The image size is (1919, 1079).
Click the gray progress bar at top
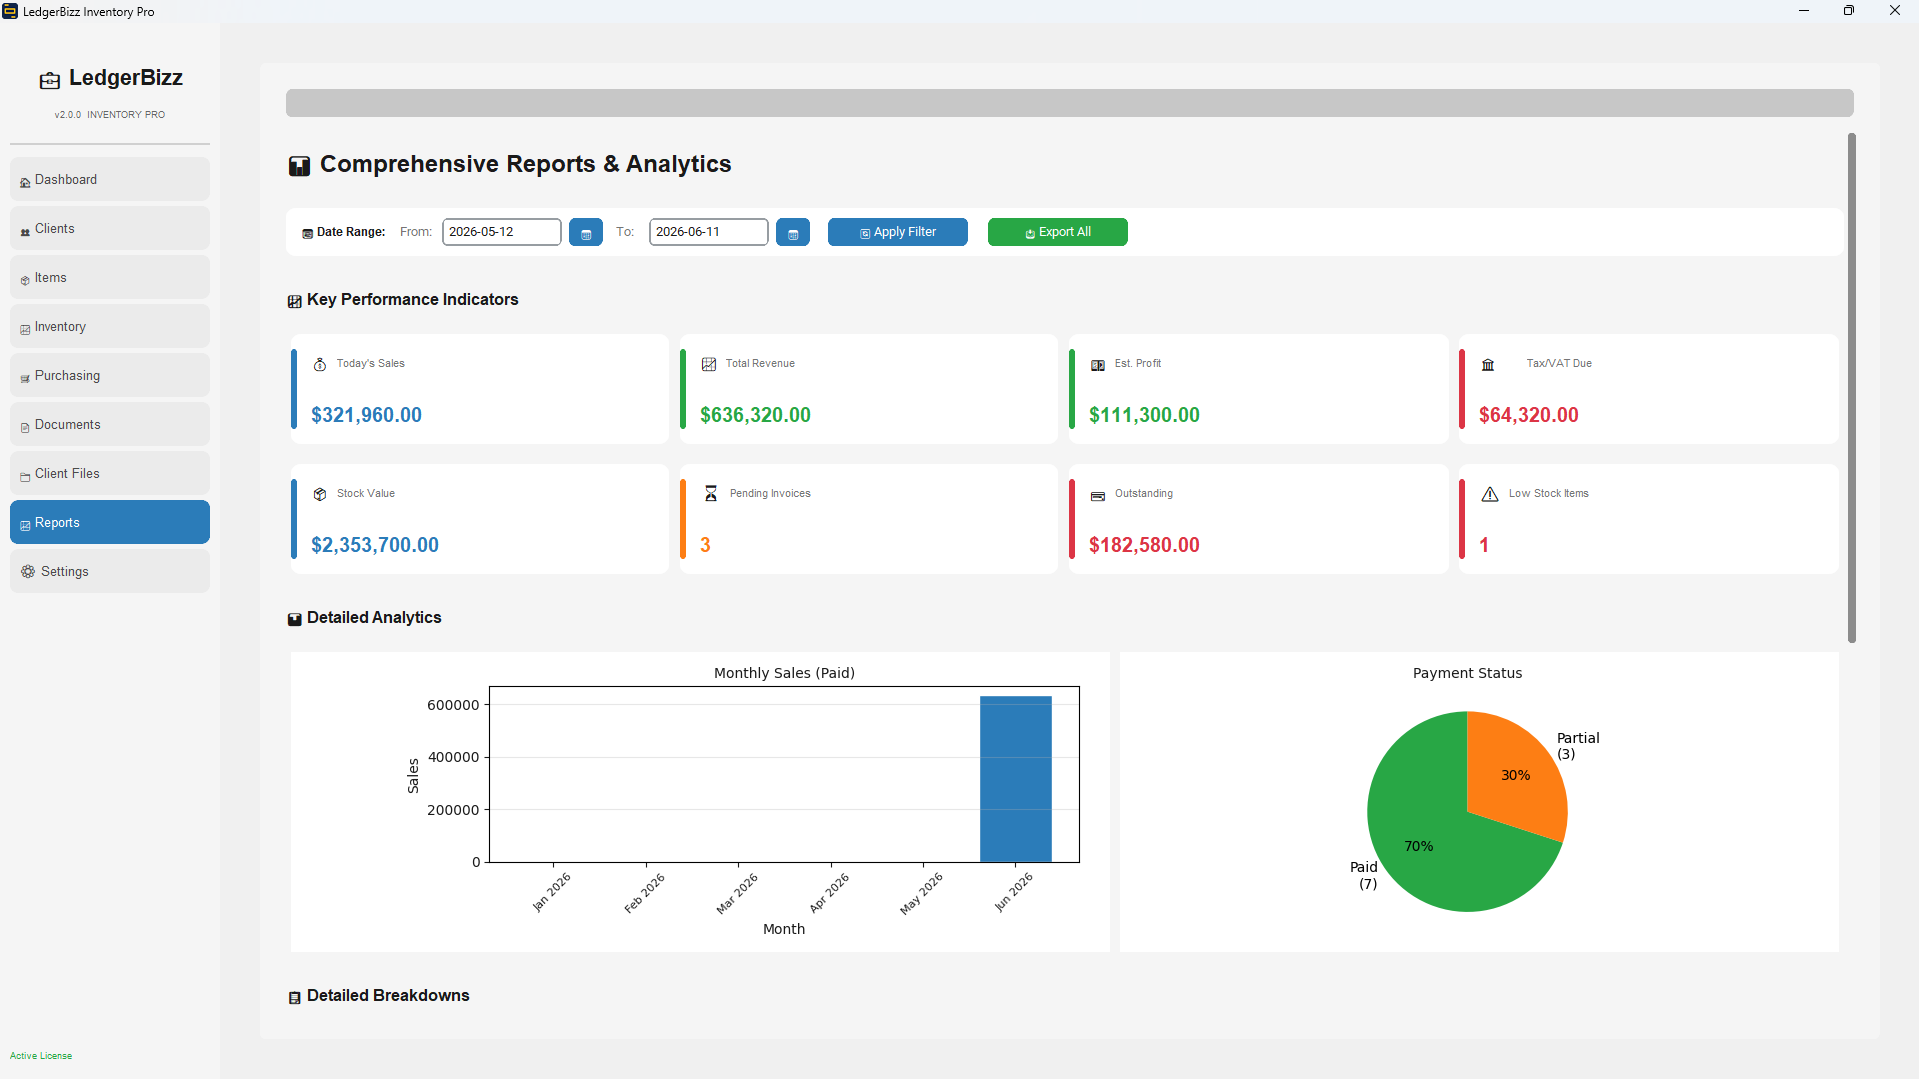pos(1069,103)
